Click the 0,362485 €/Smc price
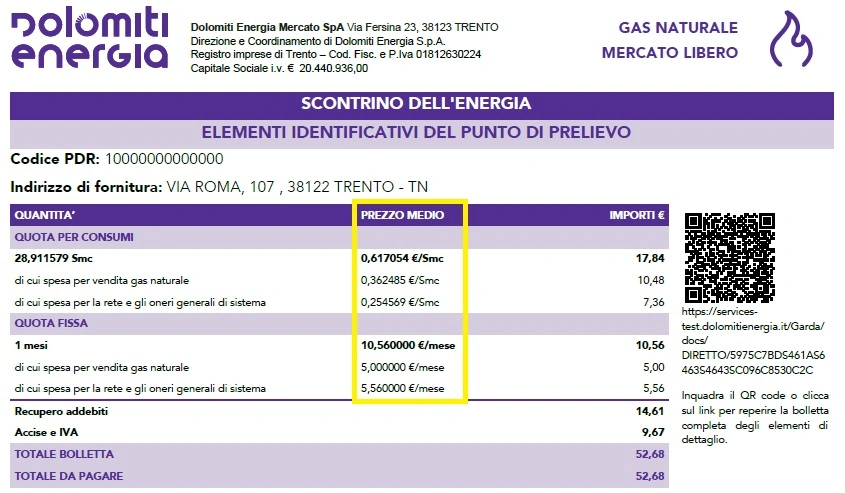The image size is (845, 493). 400,281
